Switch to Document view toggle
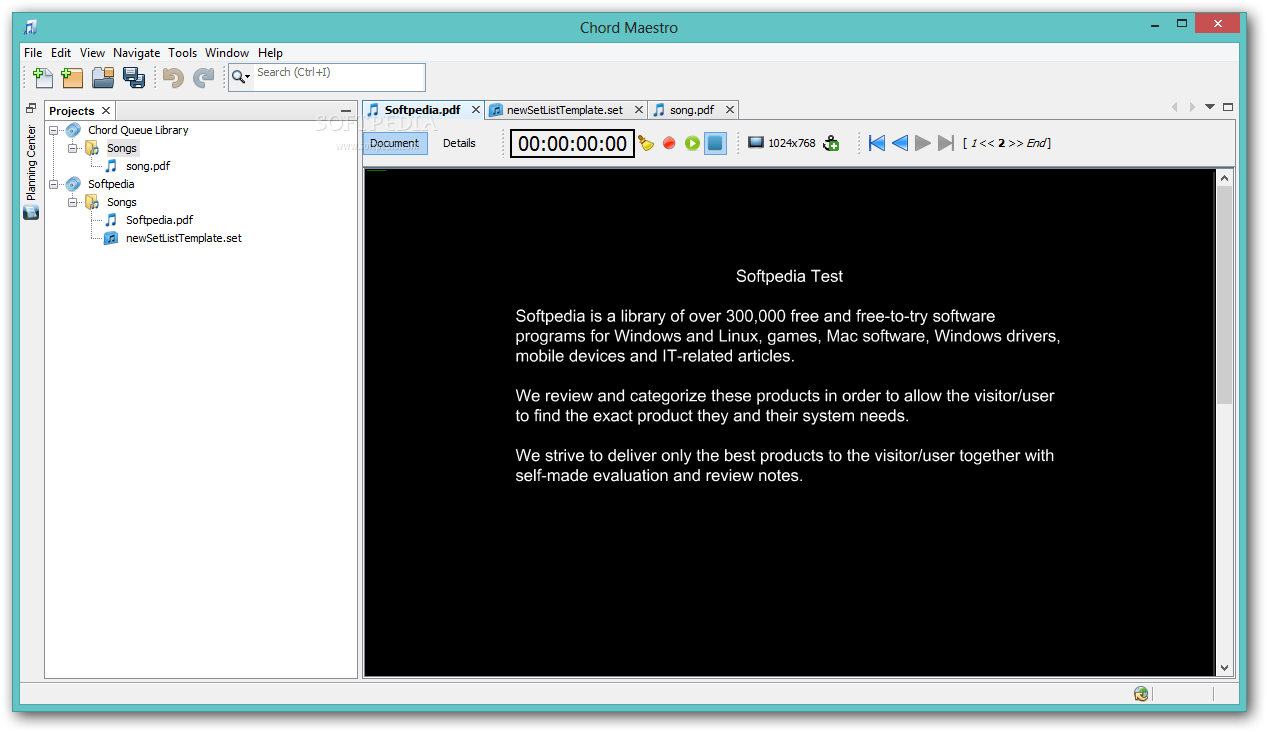Screen dimensions: 1267x732 (x=395, y=143)
